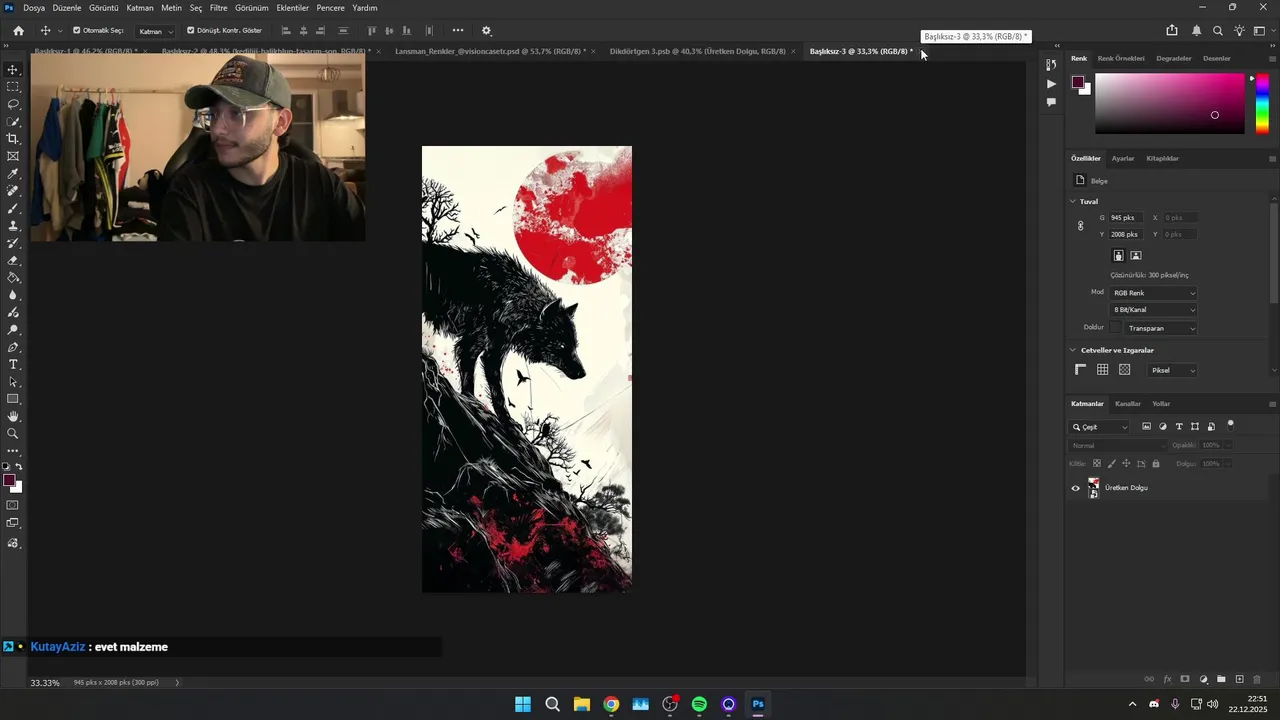Screen dimensions: 1280x720
Task: Switch to the Ayarlar tab
Action: point(1123,158)
